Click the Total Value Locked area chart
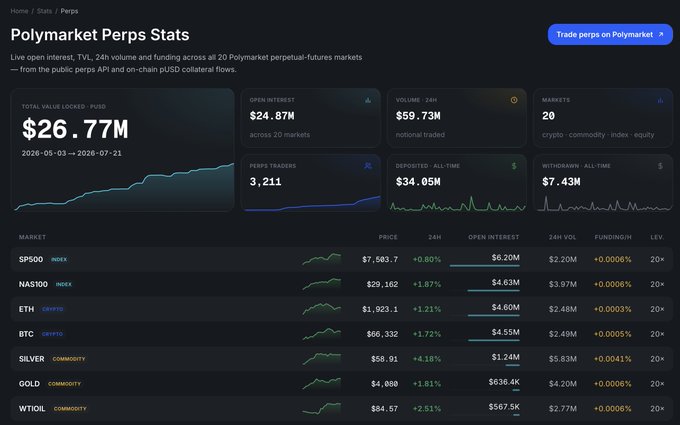The width and height of the screenshot is (680, 425). coord(123,187)
